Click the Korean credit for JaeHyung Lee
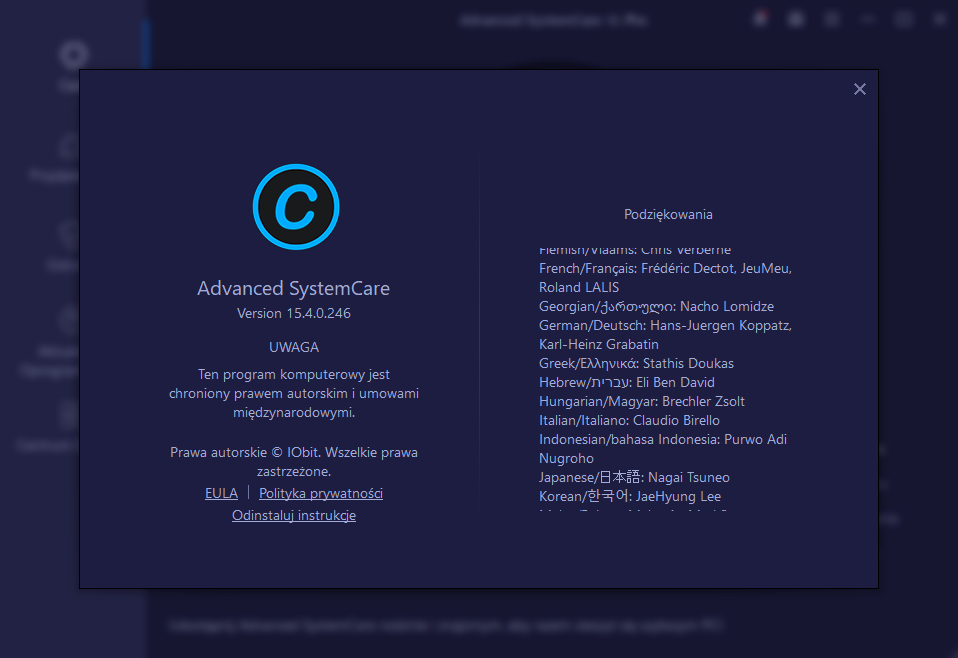The image size is (958, 658). pyautogui.click(x=630, y=496)
